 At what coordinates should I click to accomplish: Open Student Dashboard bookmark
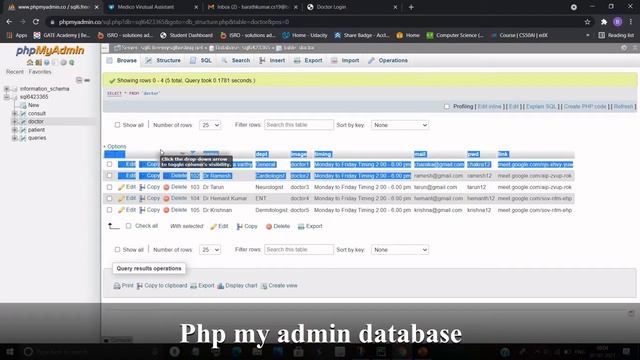tap(187, 36)
